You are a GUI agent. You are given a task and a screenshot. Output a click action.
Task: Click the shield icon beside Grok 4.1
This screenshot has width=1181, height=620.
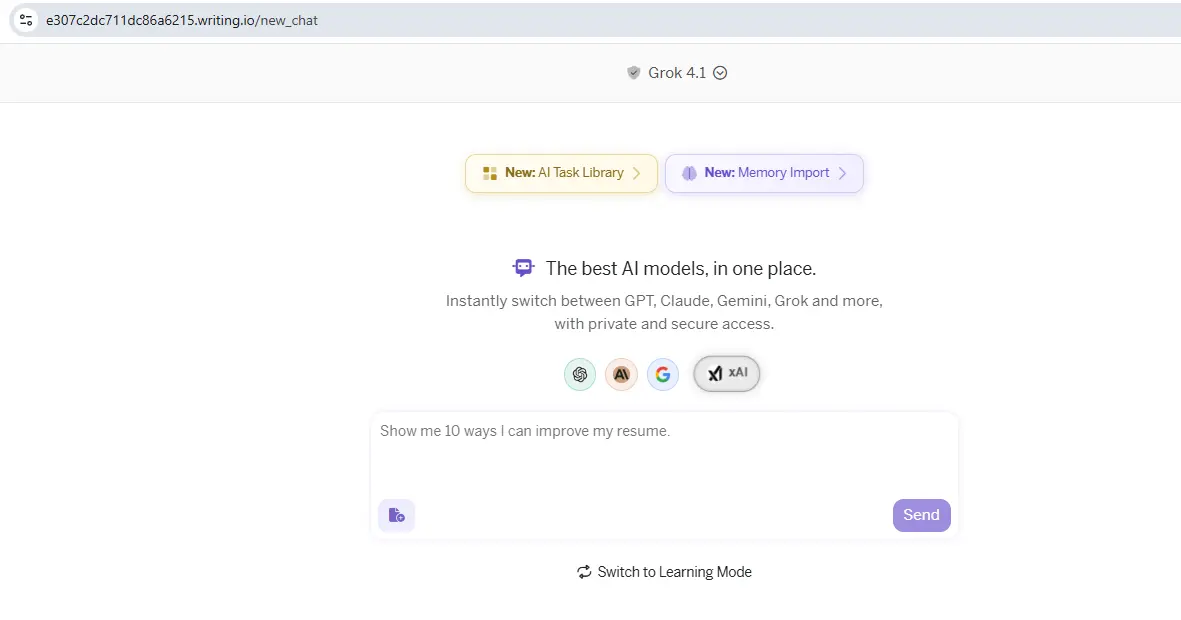tap(633, 73)
